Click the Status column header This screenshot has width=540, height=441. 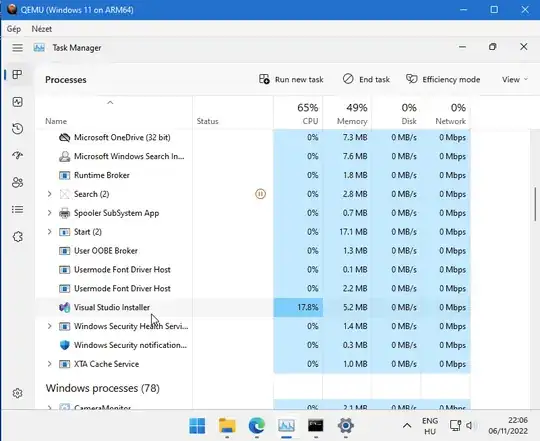[x=208, y=121]
